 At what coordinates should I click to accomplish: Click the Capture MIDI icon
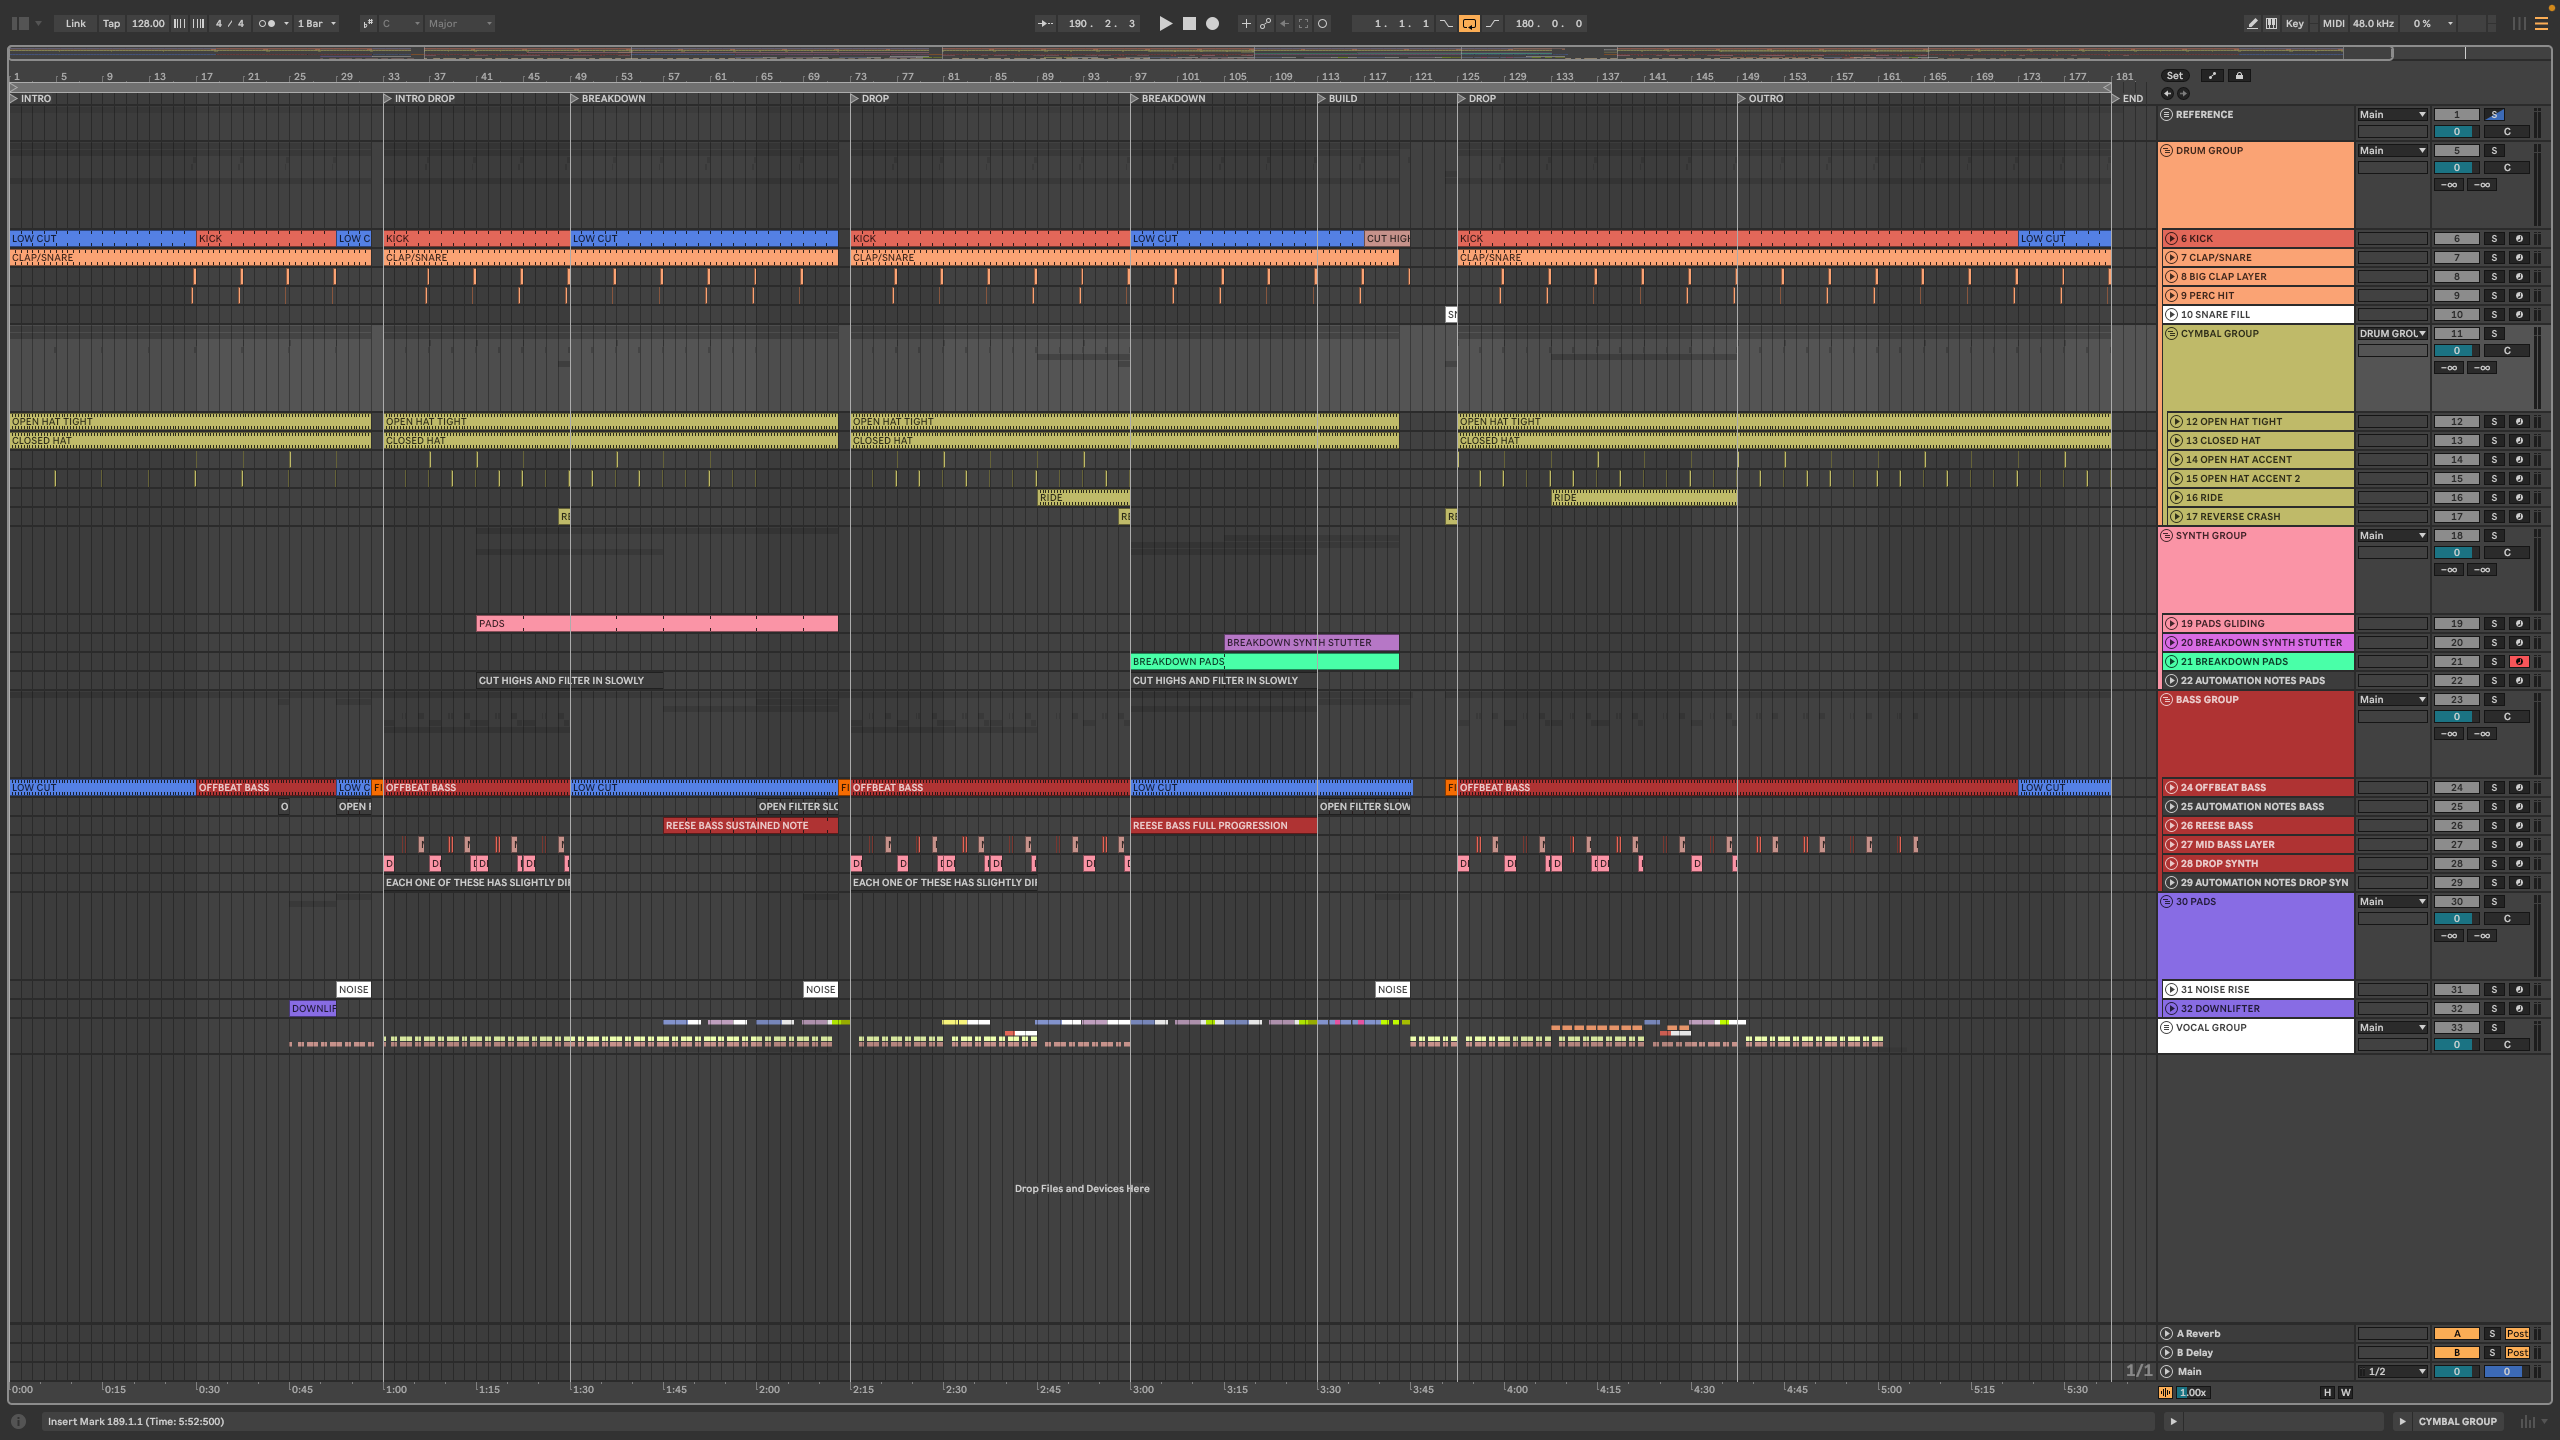tap(1303, 23)
